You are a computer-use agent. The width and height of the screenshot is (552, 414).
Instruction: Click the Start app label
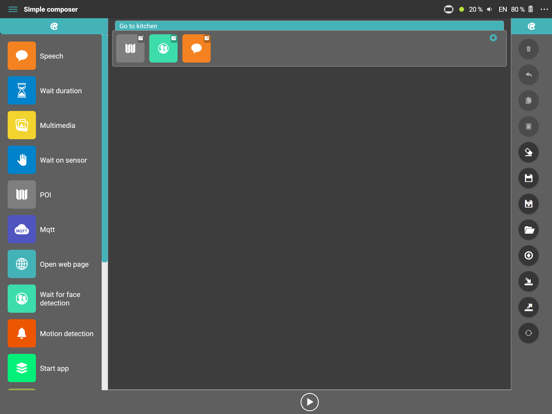click(x=54, y=369)
